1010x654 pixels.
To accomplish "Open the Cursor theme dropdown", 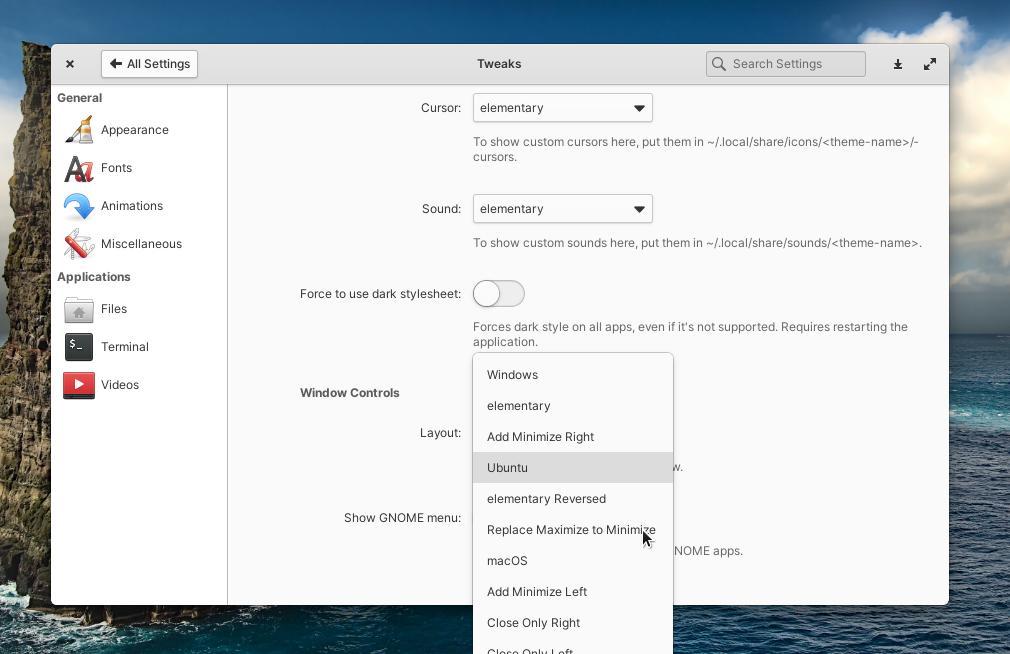I will pos(562,107).
